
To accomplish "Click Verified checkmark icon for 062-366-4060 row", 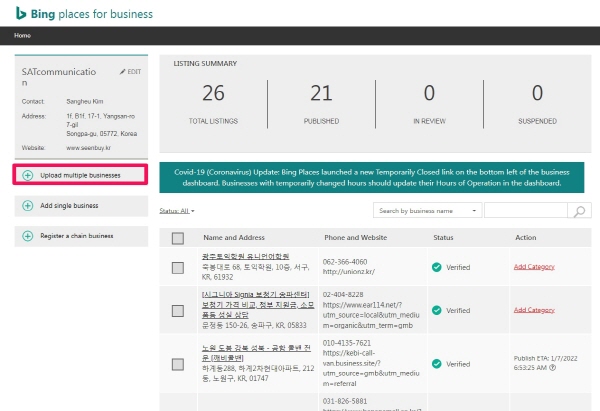I will [437, 267].
